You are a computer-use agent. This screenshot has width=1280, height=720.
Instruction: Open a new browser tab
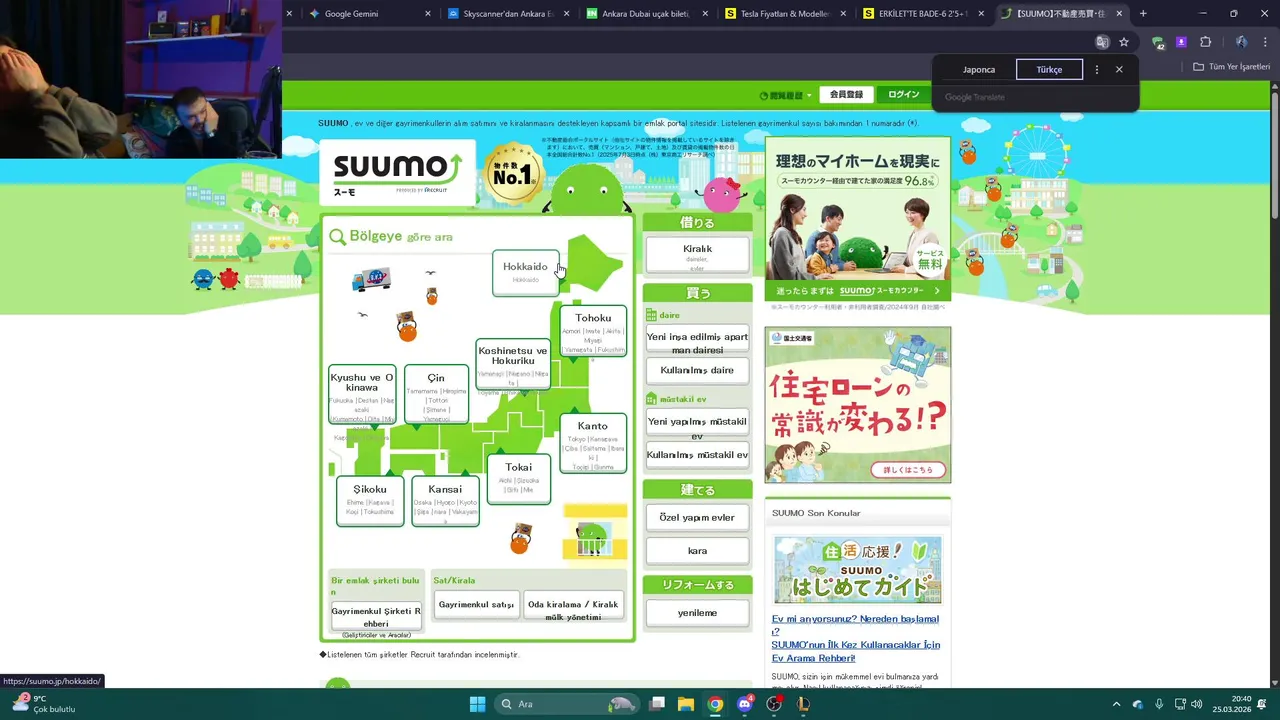[x=1143, y=14]
